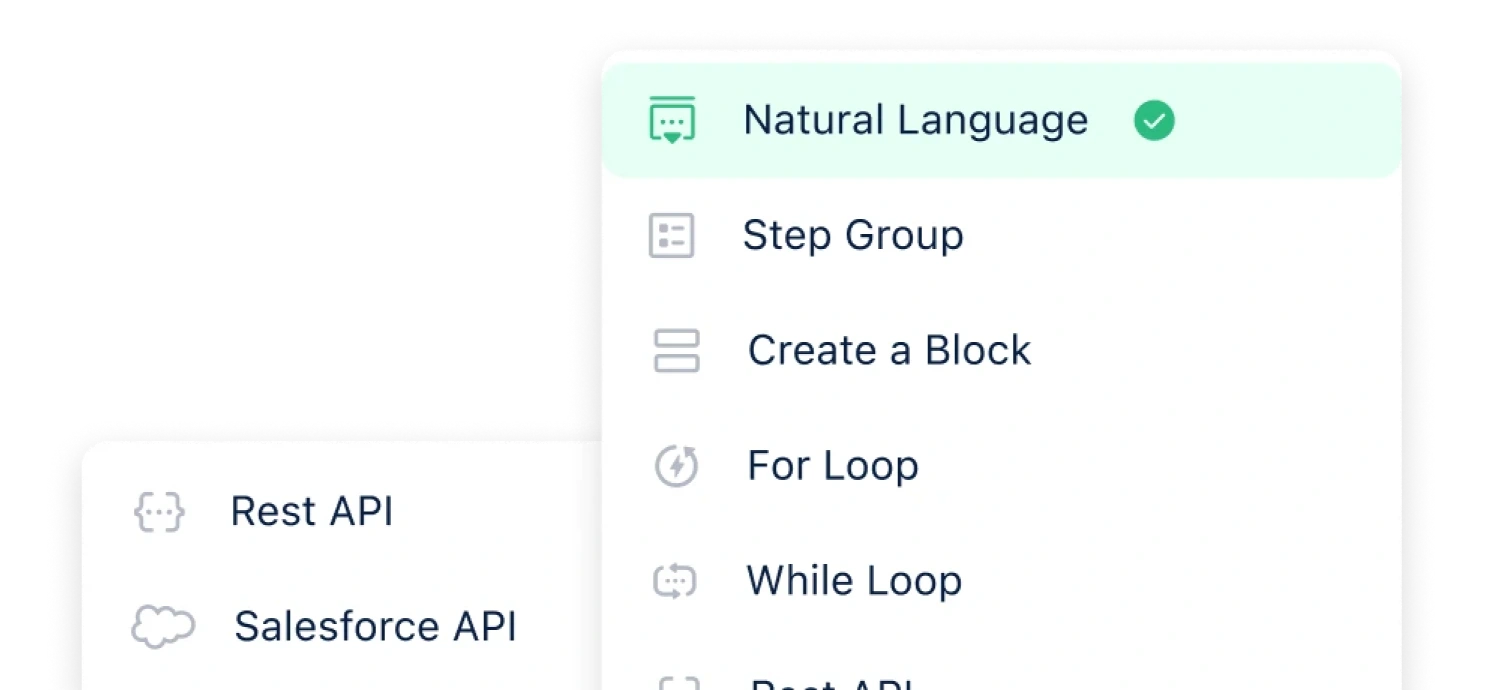Click the Step Group checklist icon
This screenshot has width=1501, height=690.
click(671, 236)
